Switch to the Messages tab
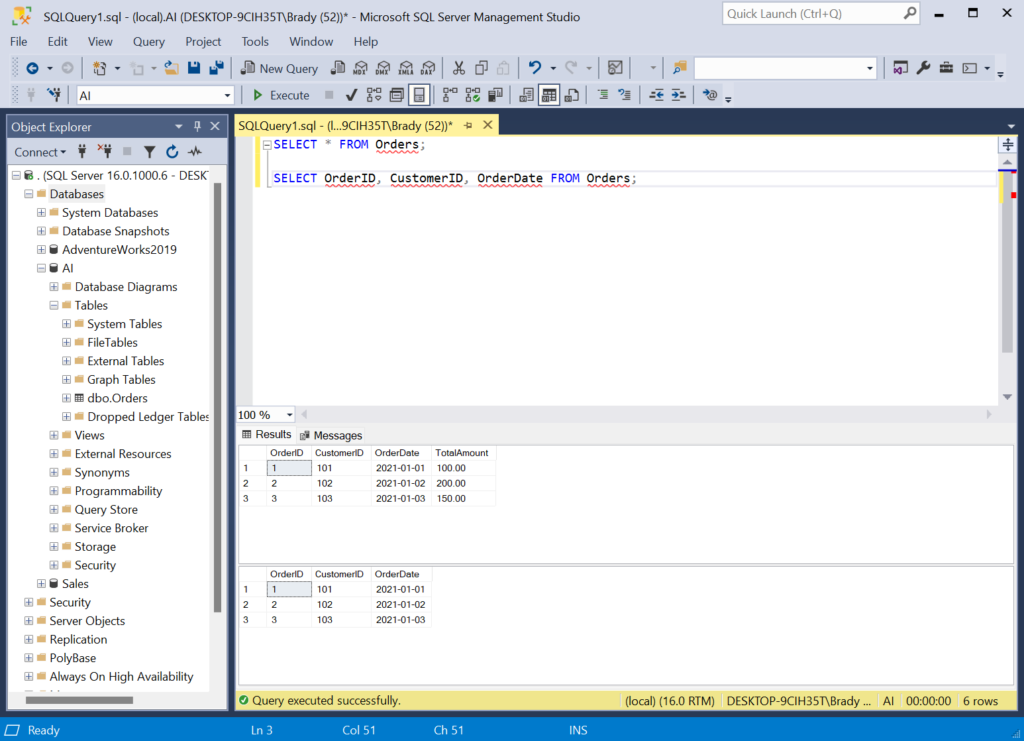Screen dimensions: 1024x741 pos(331,435)
